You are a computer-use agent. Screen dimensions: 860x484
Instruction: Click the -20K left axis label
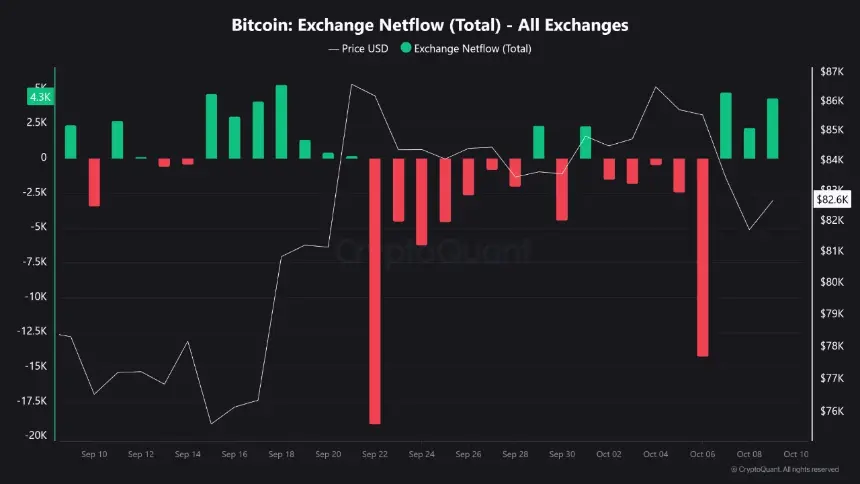pyautogui.click(x=36, y=435)
